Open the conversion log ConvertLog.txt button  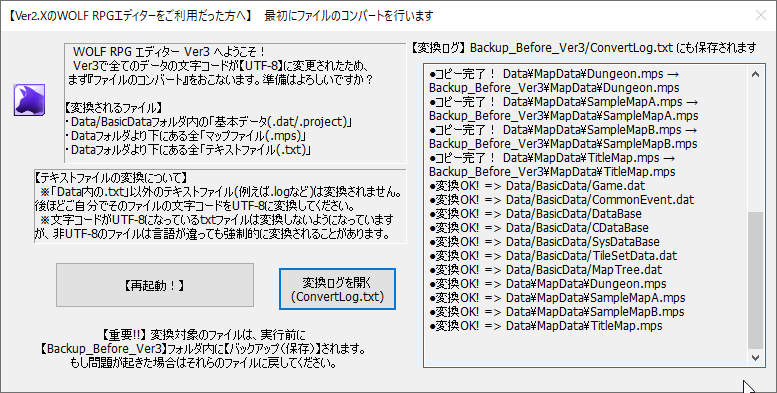point(337,289)
